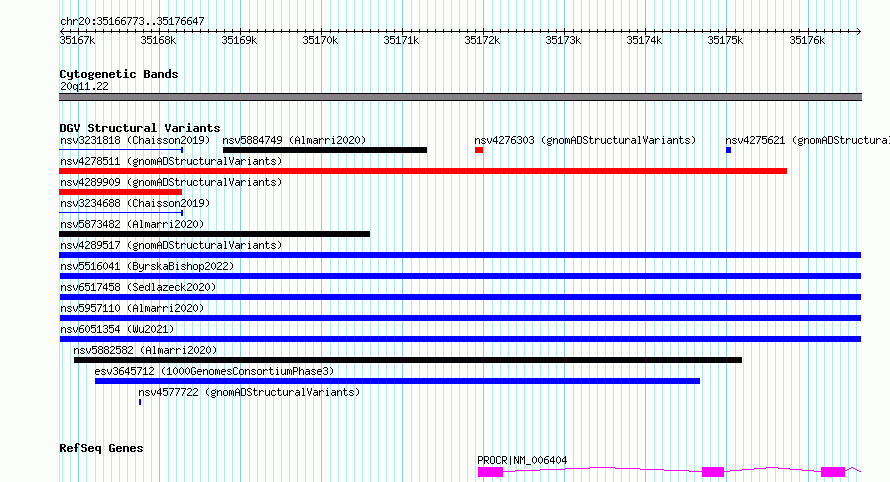The image size is (890, 482).
Task: Click the 35168k ruler position label
Action: click(158, 40)
